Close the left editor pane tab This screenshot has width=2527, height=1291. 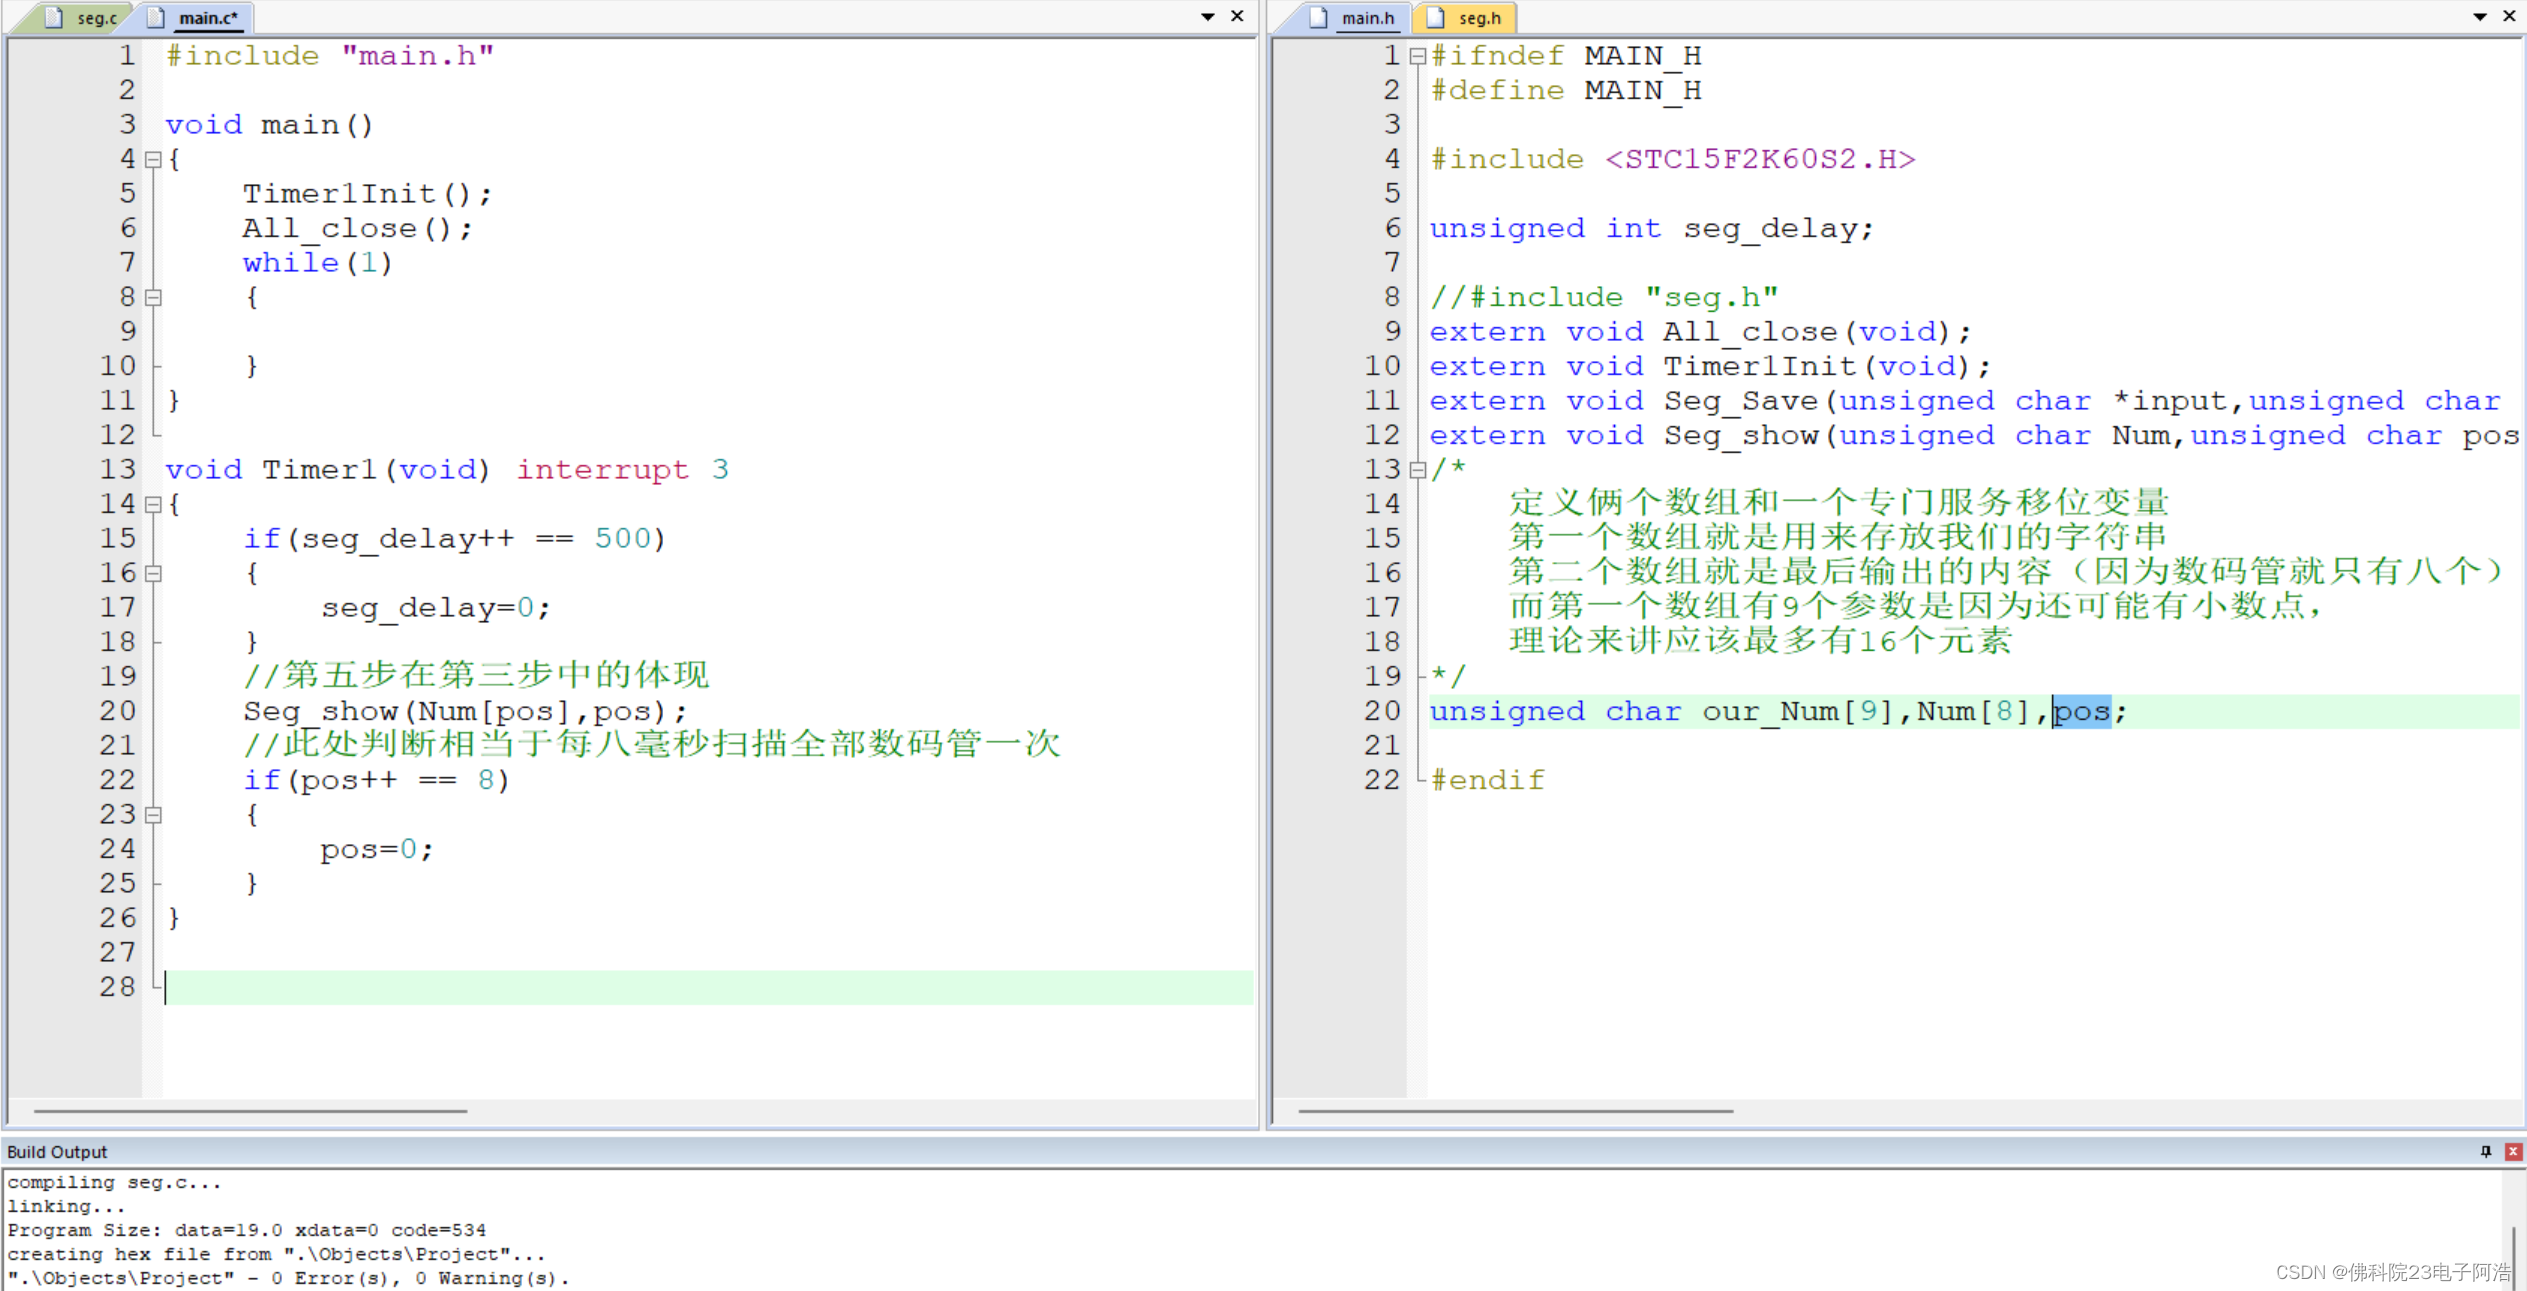pyautogui.click(x=1237, y=16)
